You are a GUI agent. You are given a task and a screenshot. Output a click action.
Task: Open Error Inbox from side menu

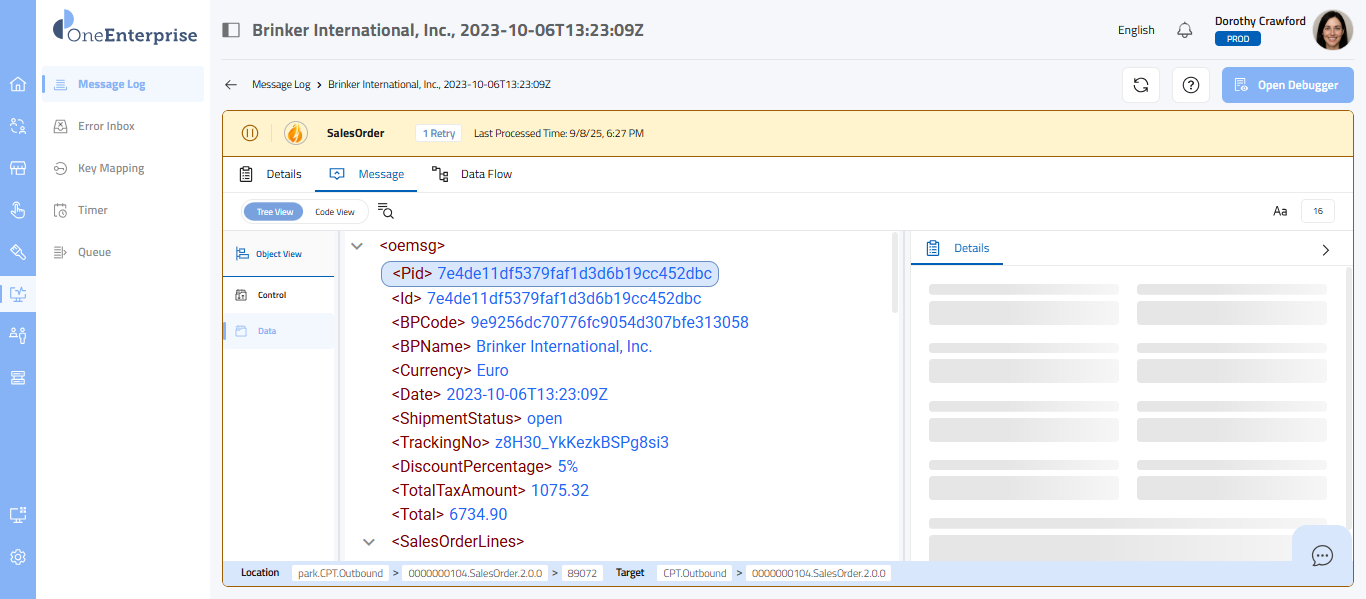(106, 126)
